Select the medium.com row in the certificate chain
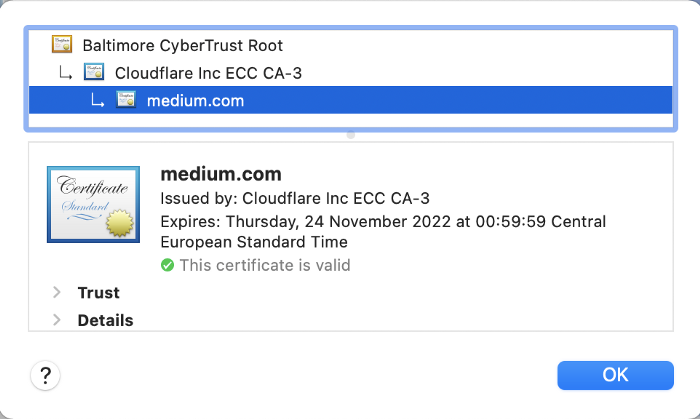 (x=195, y=100)
